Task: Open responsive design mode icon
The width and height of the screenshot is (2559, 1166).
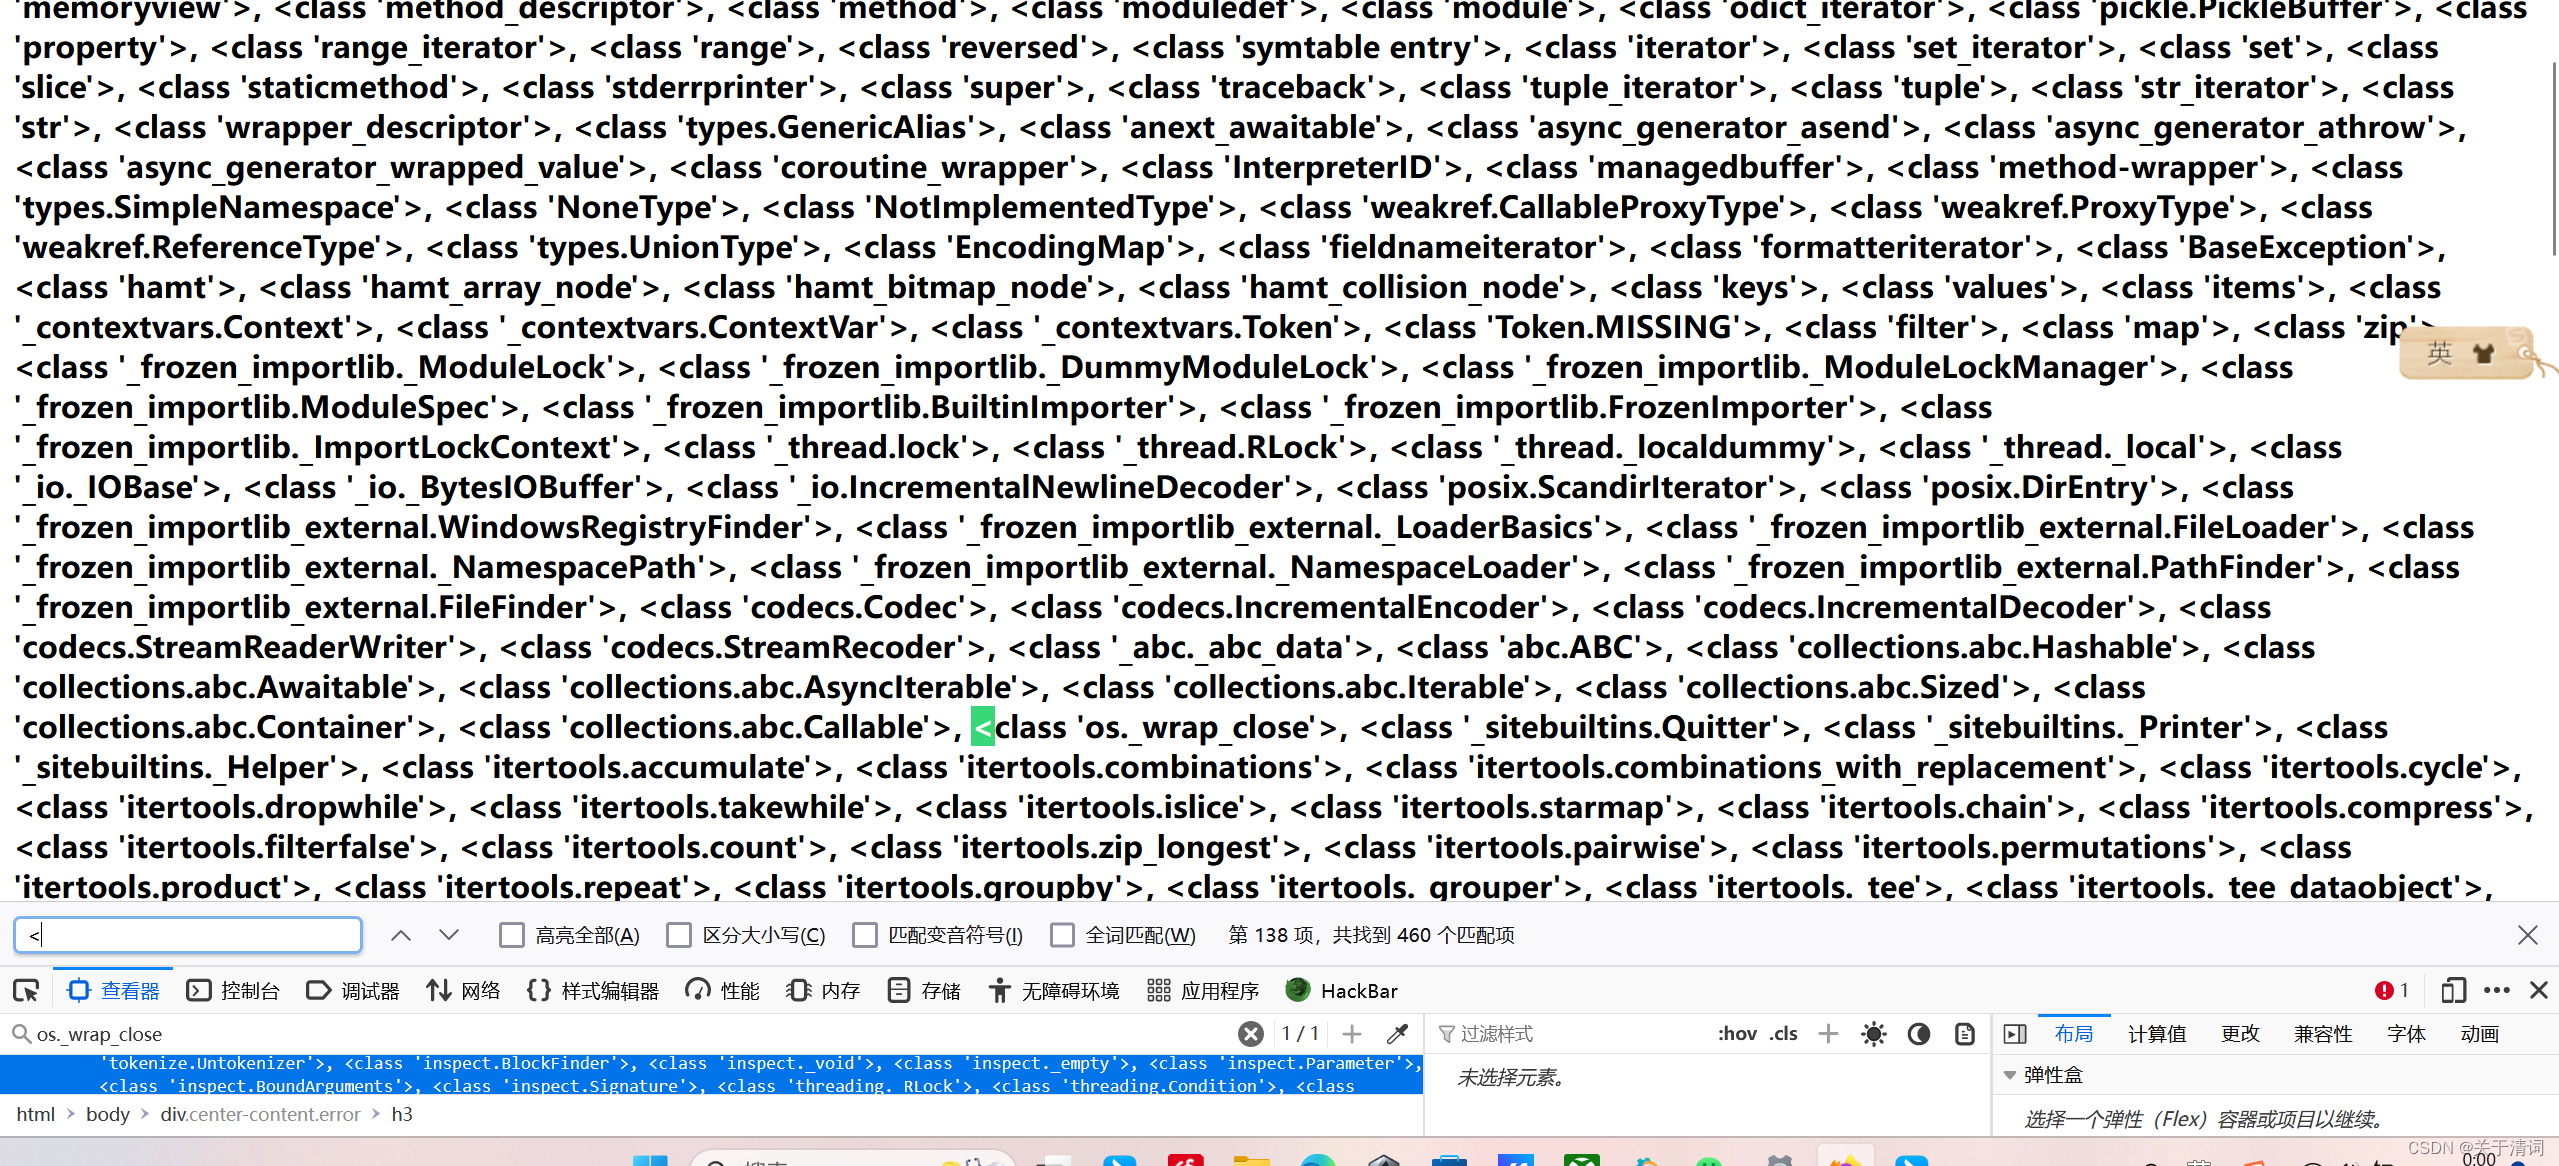Action: (2452, 990)
